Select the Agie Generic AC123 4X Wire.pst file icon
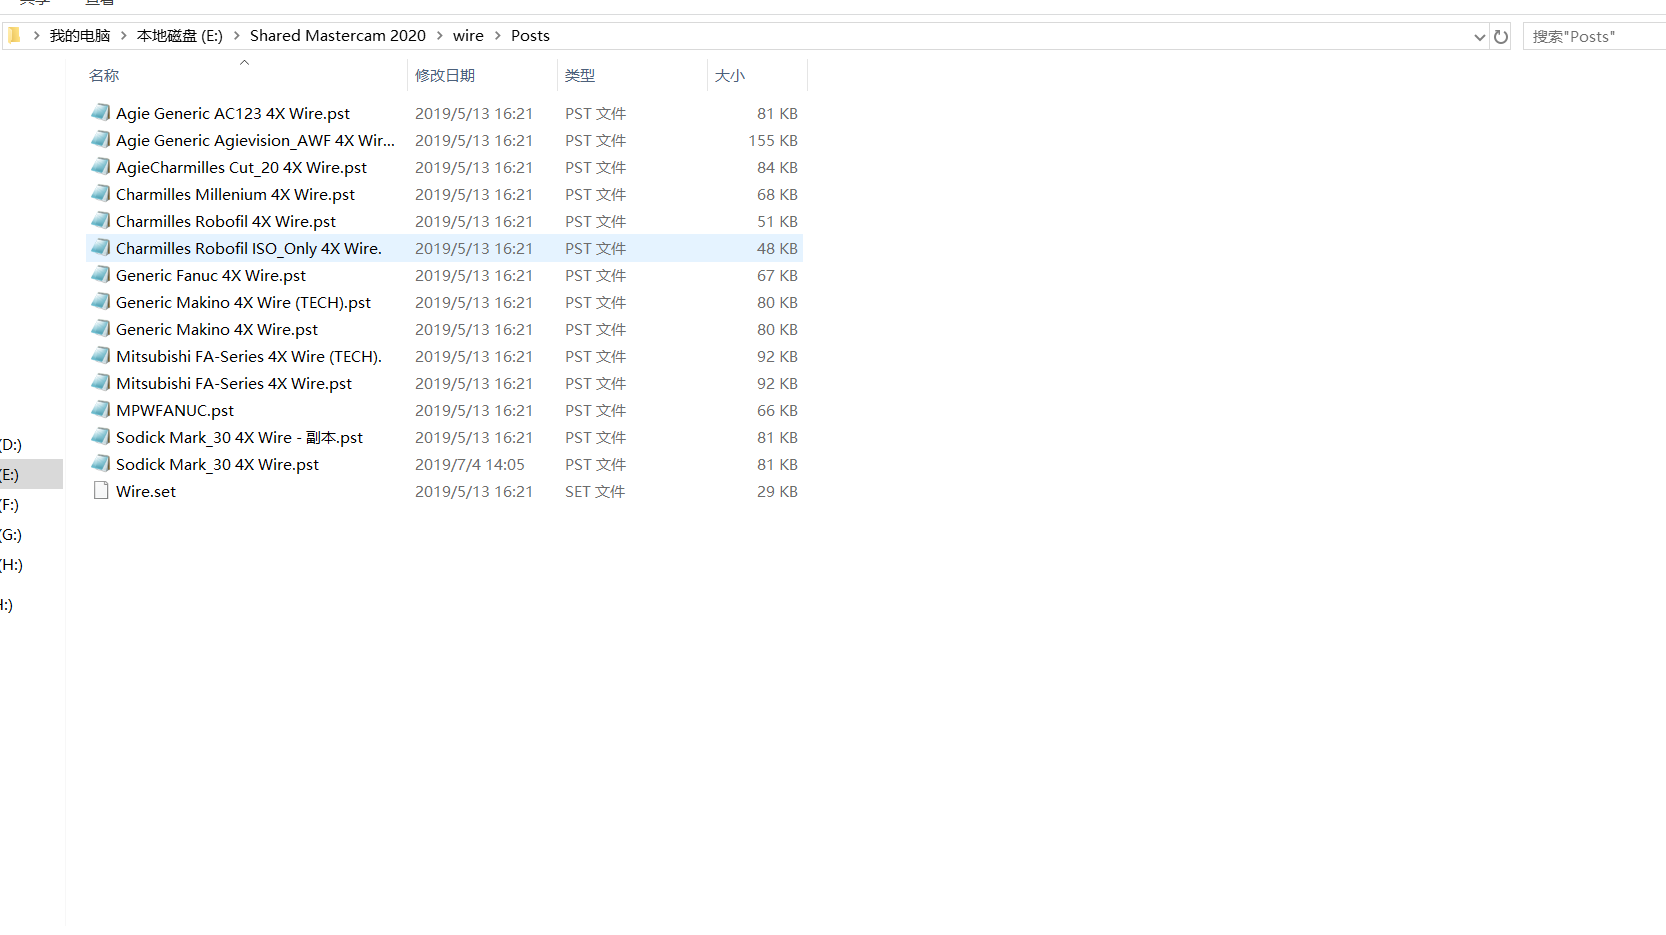This screenshot has width=1666, height=935. tap(100, 112)
